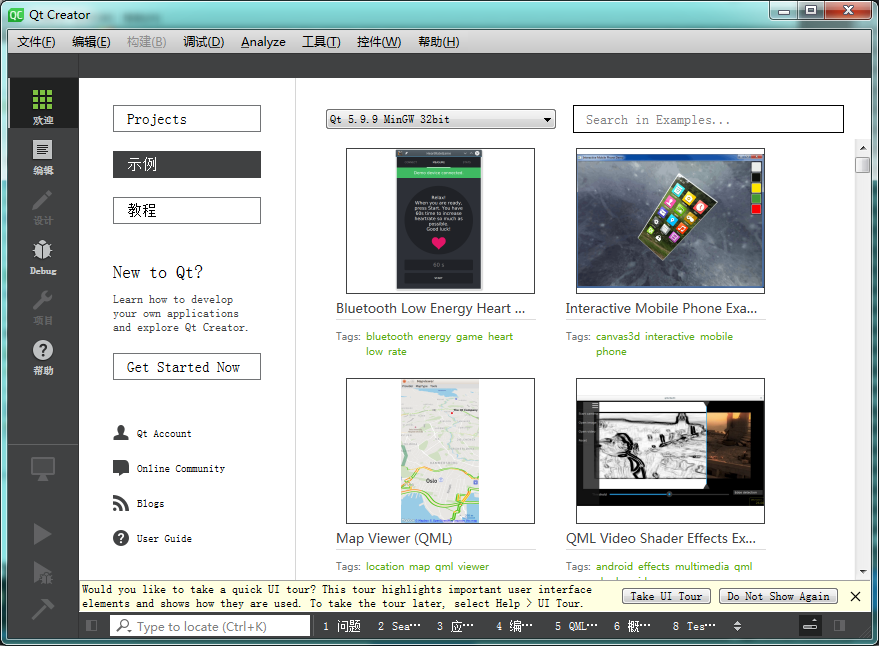
Task: Open the Online Community link
Action: point(181,468)
